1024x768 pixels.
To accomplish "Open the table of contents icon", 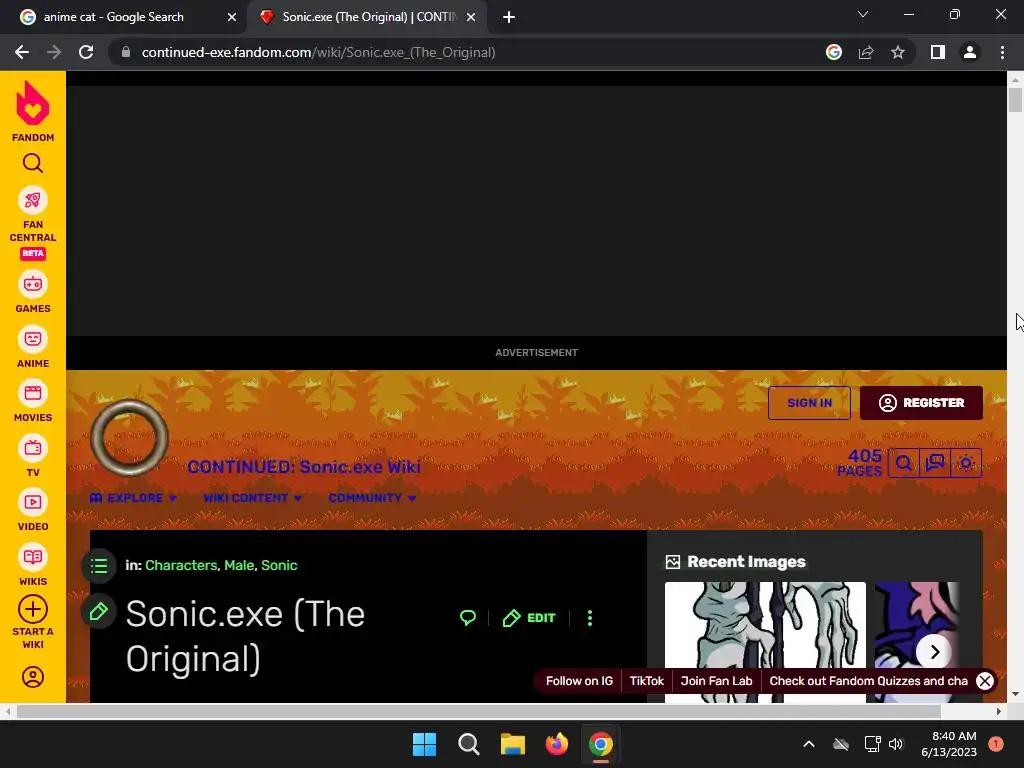I will coord(99,566).
